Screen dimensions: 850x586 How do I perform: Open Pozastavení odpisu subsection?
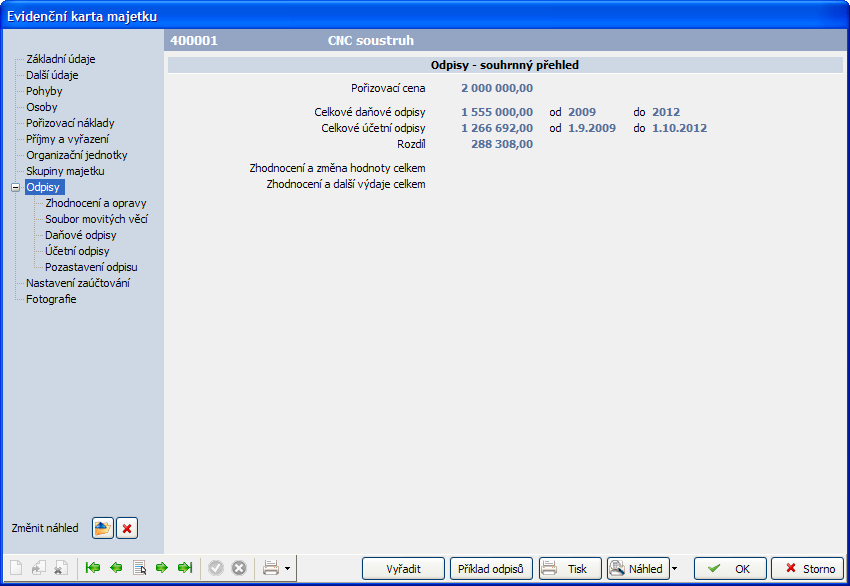pos(91,267)
